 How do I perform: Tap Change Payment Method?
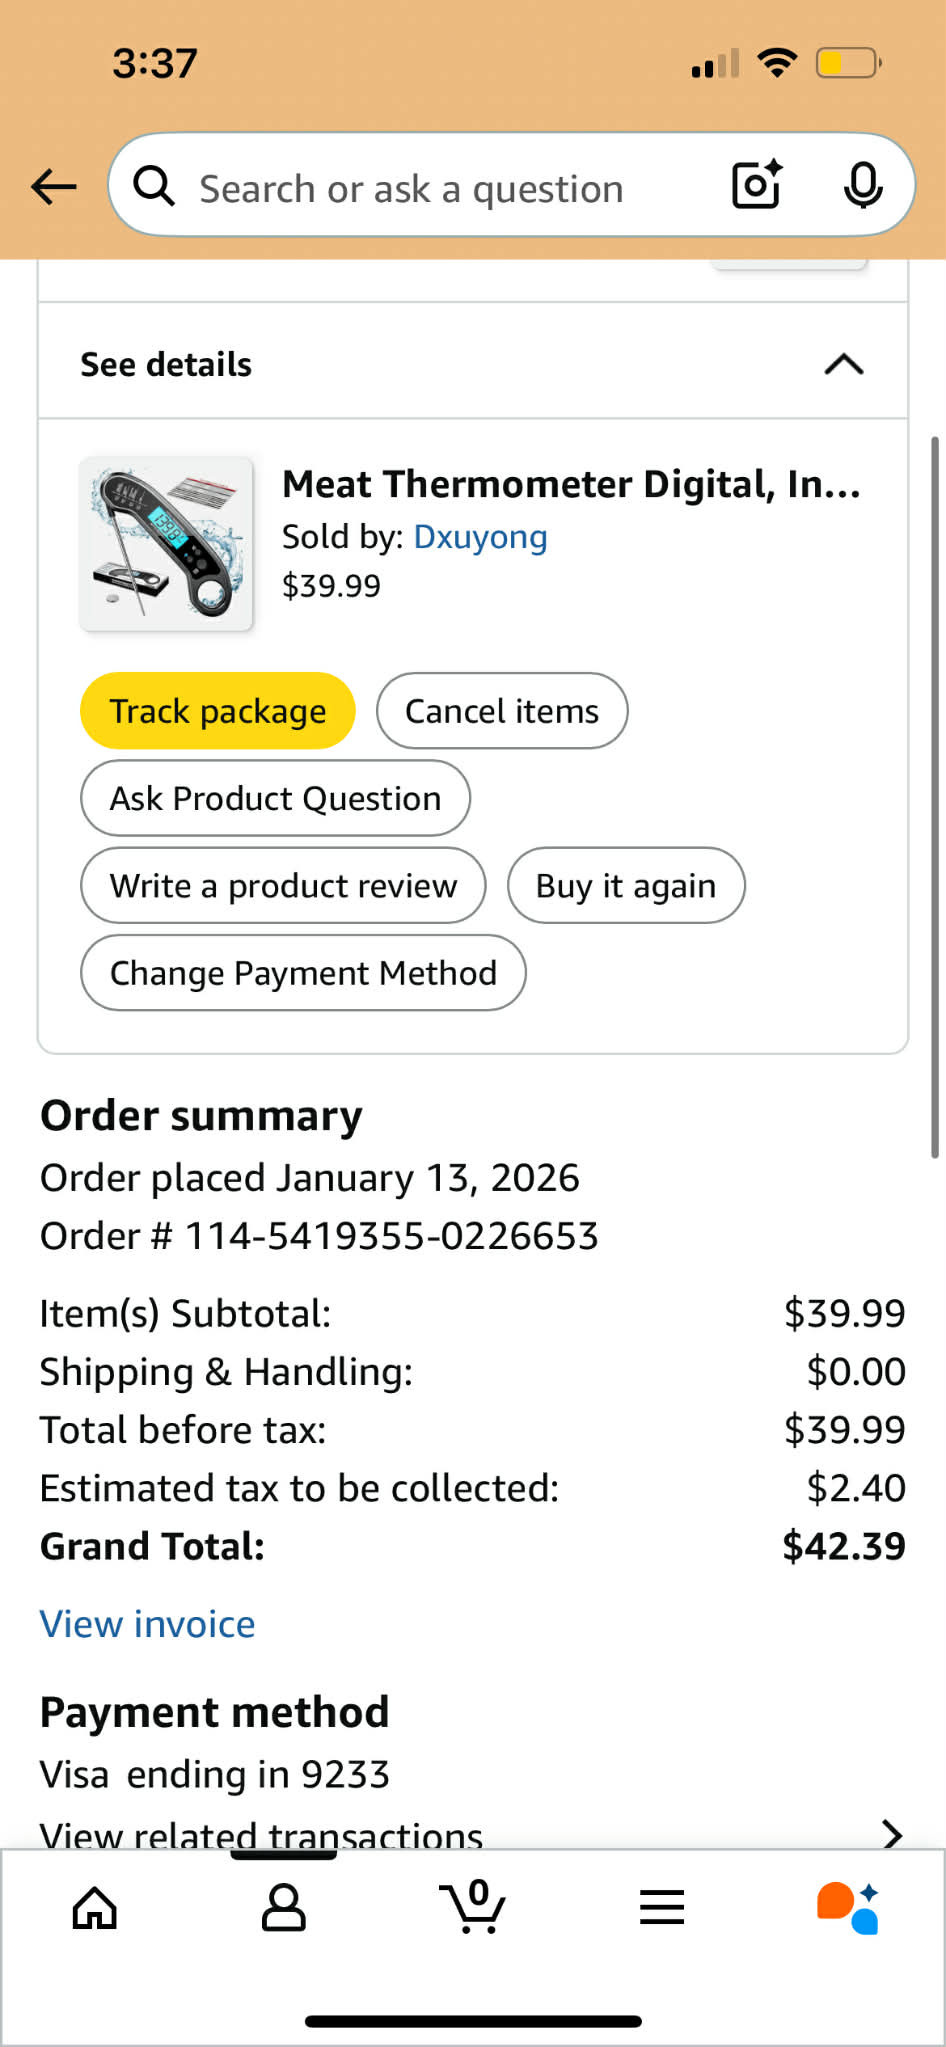[x=303, y=973]
